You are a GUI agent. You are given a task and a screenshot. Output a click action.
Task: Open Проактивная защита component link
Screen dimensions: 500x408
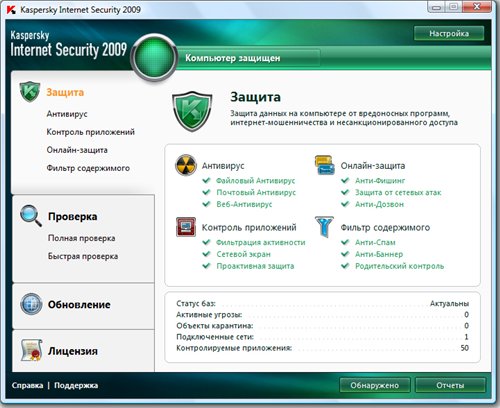coord(255,266)
